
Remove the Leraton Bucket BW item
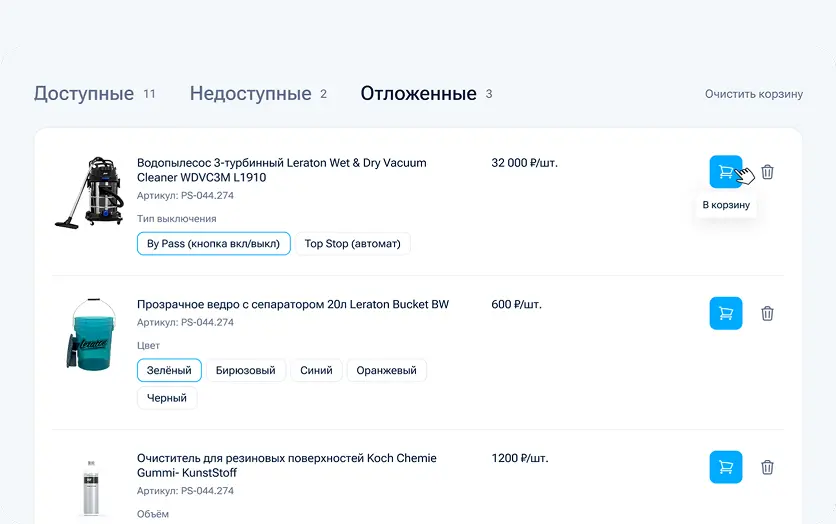(x=767, y=313)
